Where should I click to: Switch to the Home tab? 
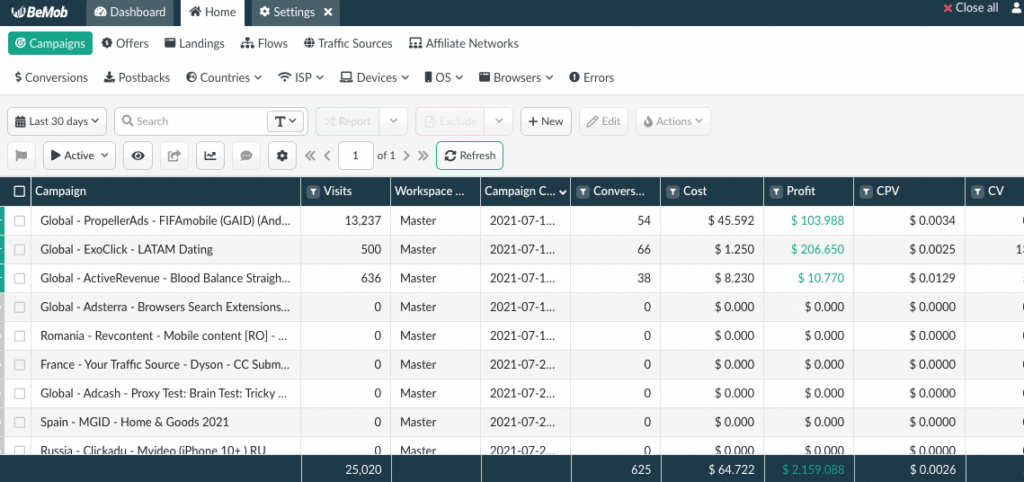[213, 12]
